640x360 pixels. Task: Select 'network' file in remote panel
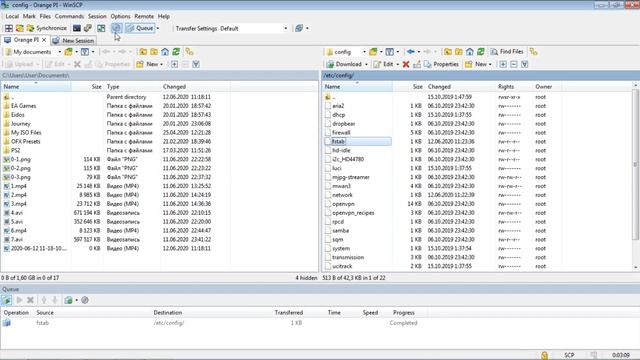tap(342, 195)
